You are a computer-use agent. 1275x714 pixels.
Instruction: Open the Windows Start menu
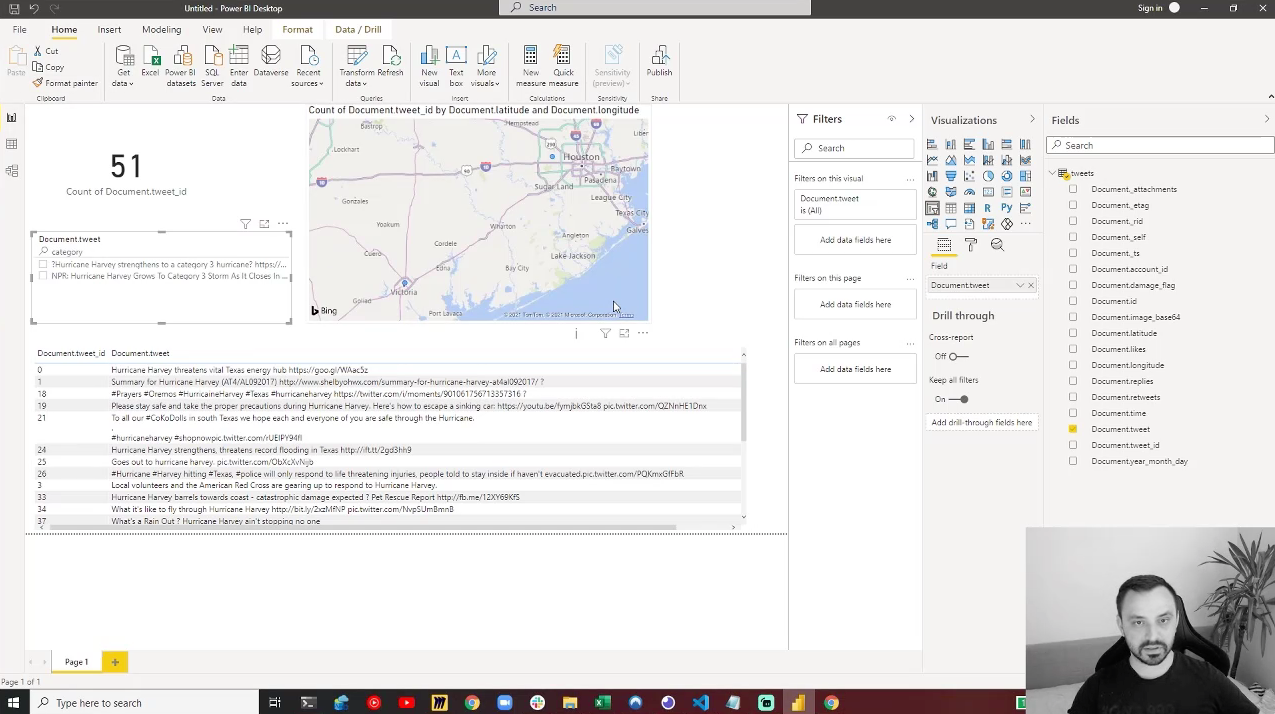click(15, 703)
